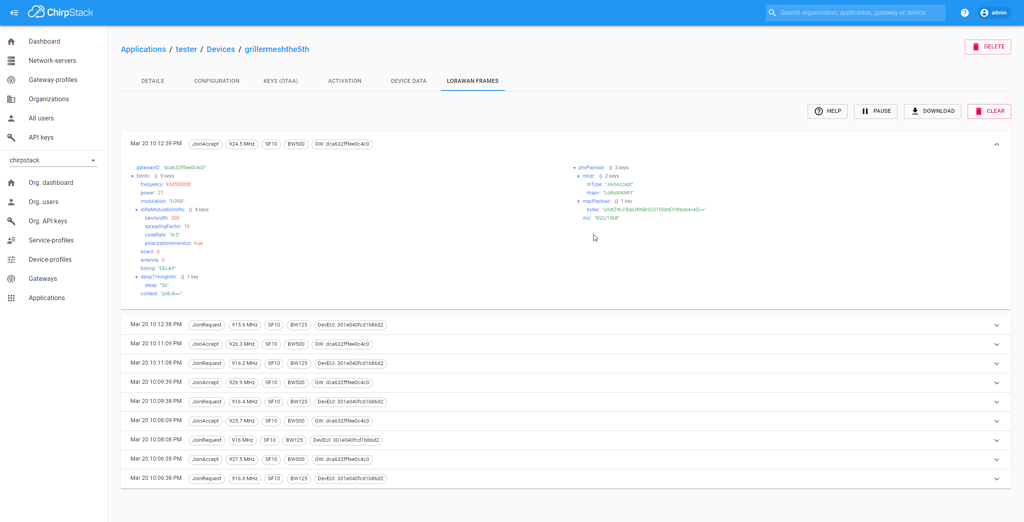1024x522 pixels.
Task: Collapse sidebar with the menu back icon
Action: [14, 12]
